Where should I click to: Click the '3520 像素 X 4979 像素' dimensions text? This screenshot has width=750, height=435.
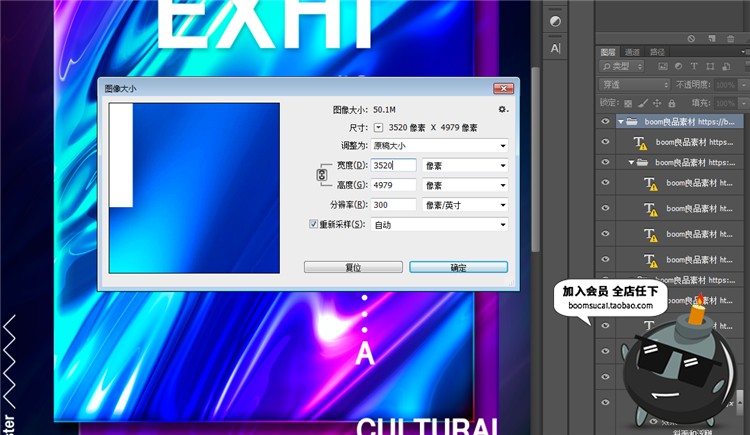[x=433, y=128]
